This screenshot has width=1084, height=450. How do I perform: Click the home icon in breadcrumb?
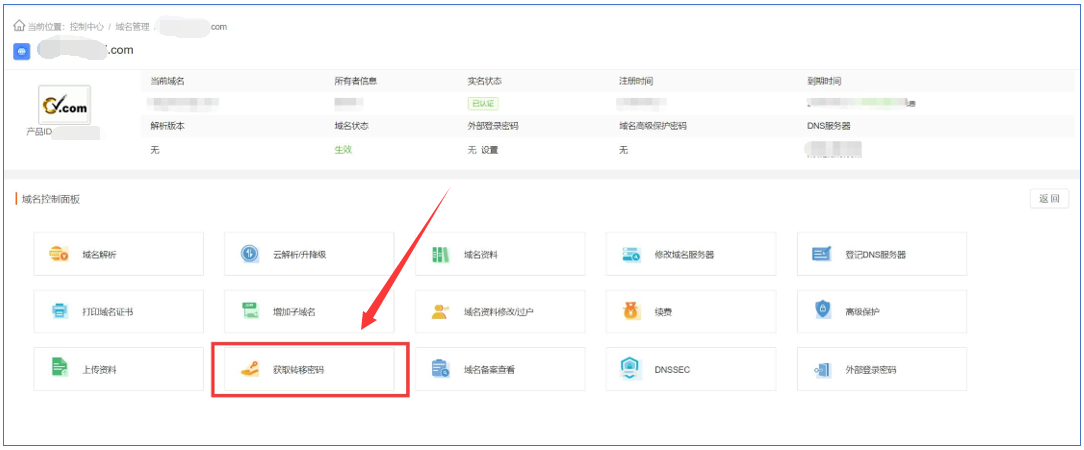[x=19, y=26]
